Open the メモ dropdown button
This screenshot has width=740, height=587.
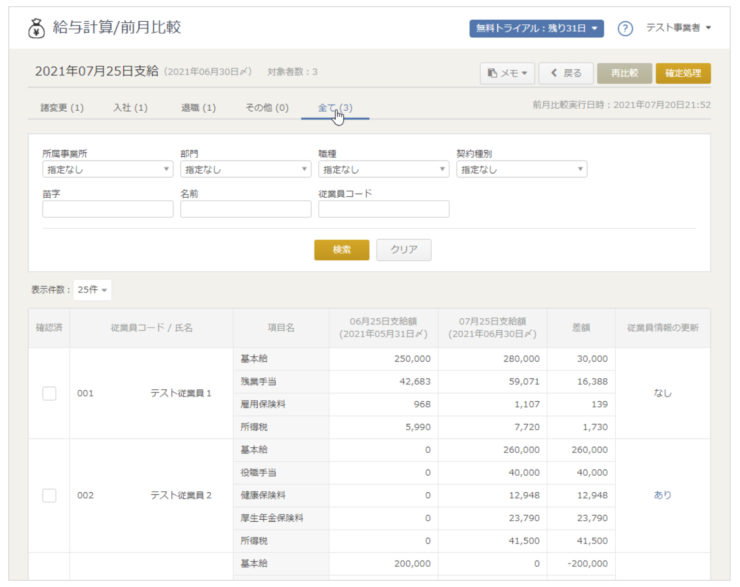[x=507, y=73]
